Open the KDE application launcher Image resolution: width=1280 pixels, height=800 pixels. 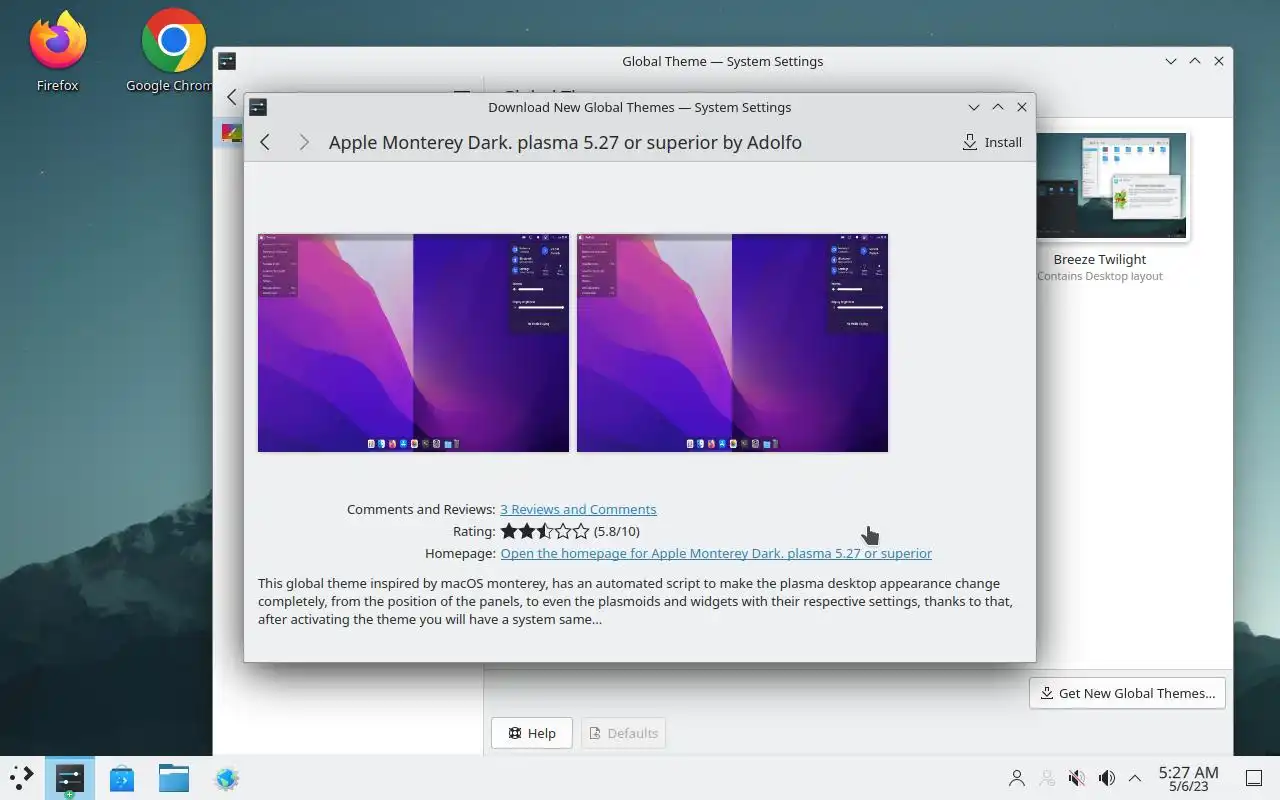pos(21,778)
